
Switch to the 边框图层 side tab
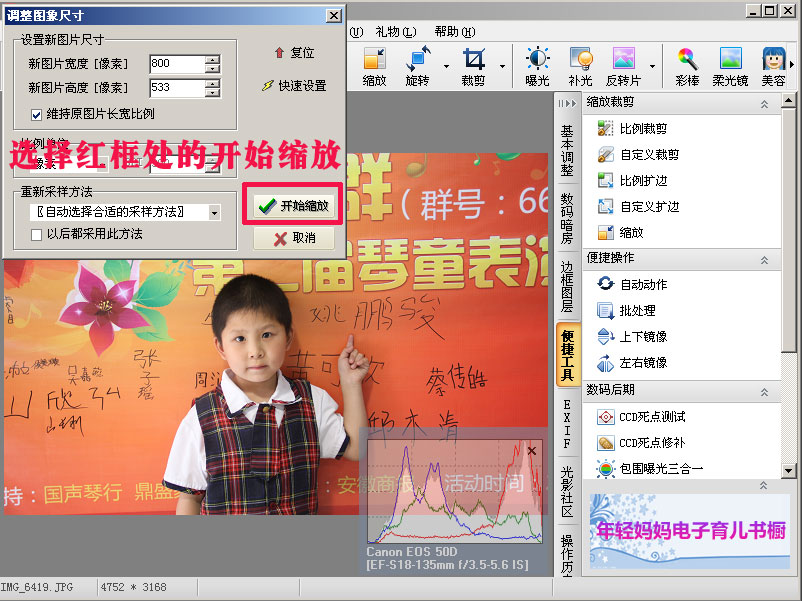coord(567,286)
